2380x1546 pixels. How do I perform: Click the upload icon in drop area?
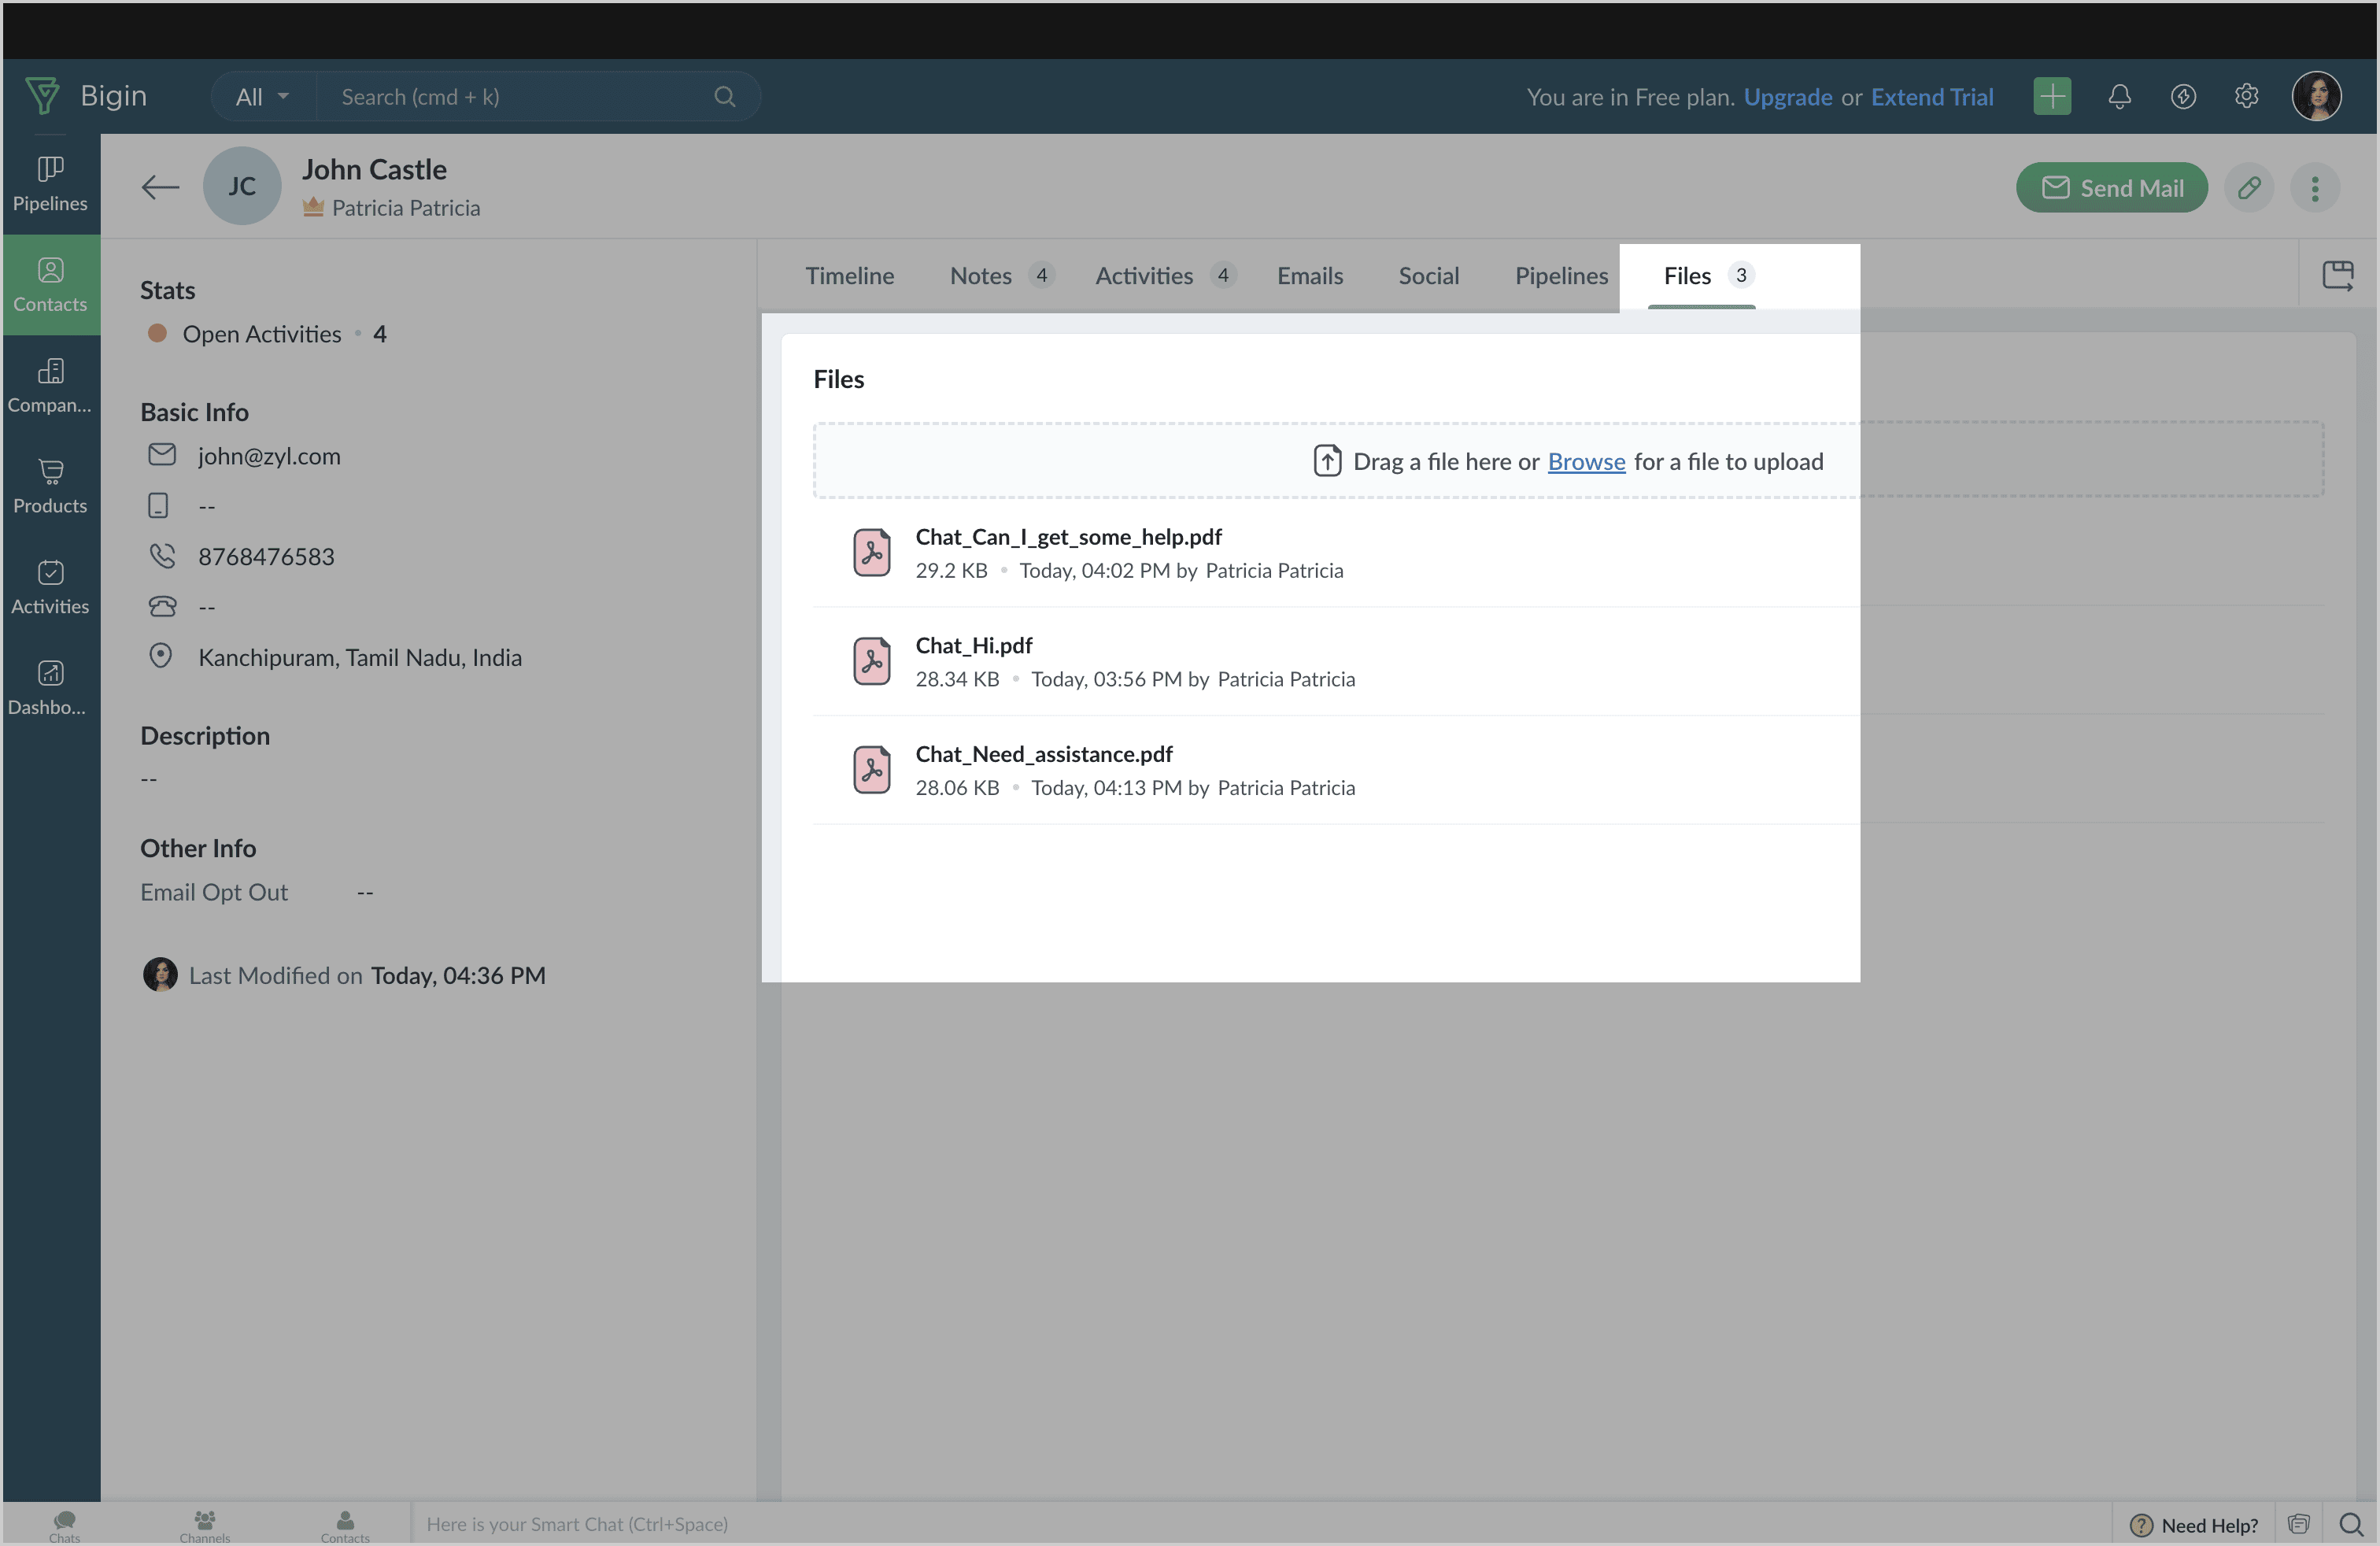pyautogui.click(x=1327, y=461)
